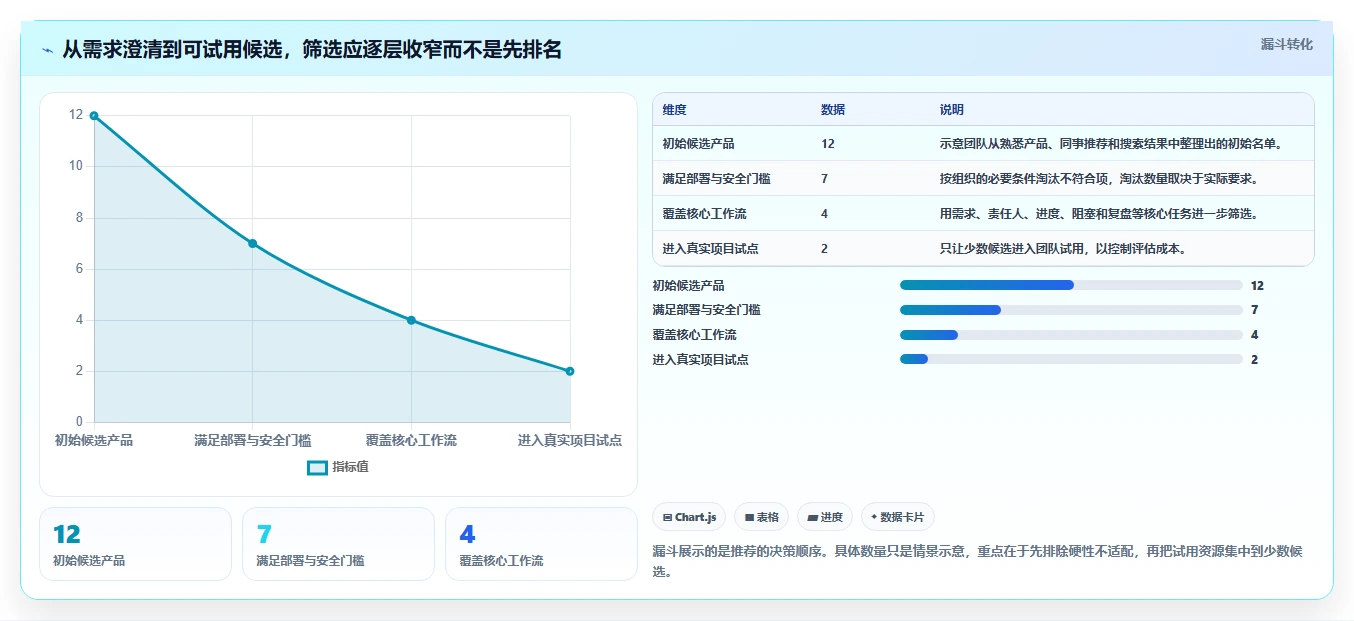Click the 指标值 legend color box
This screenshot has height=621, width=1354.
pos(317,467)
